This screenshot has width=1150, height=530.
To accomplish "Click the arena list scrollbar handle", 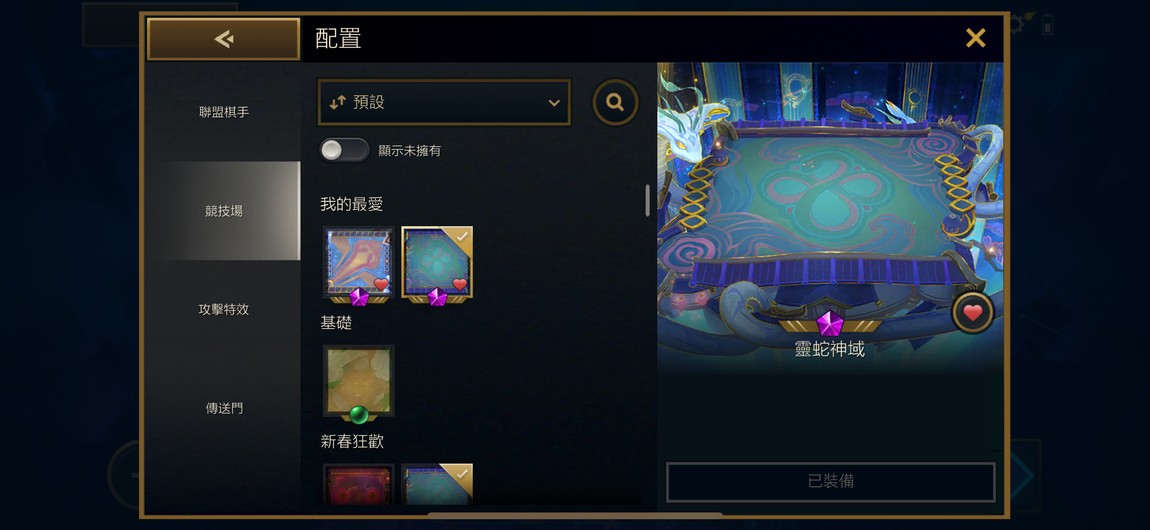I will 647,200.
